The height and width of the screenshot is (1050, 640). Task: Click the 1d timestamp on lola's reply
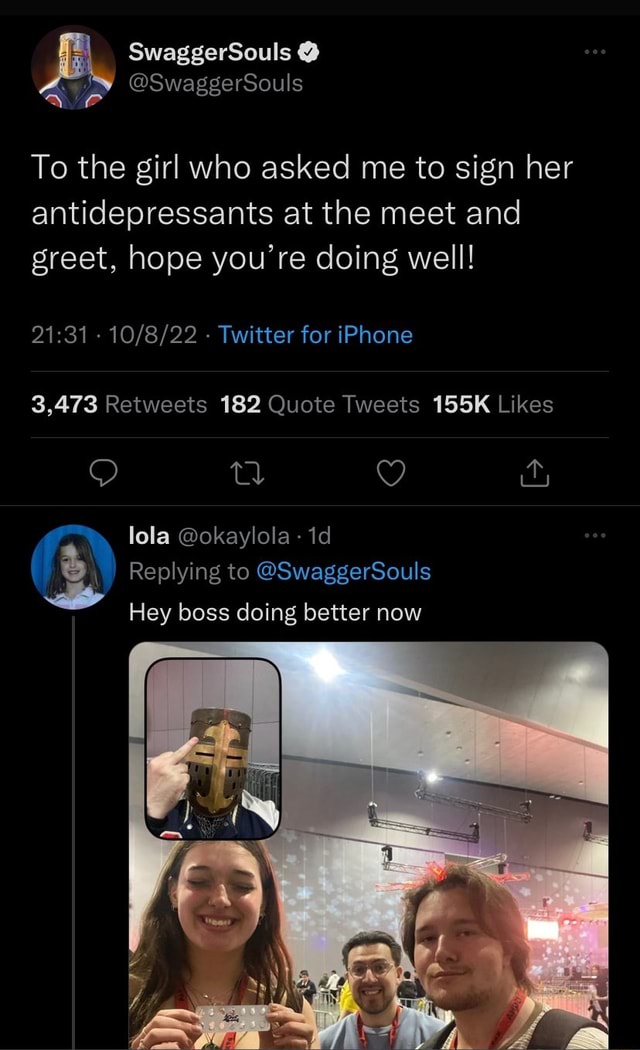click(320, 536)
